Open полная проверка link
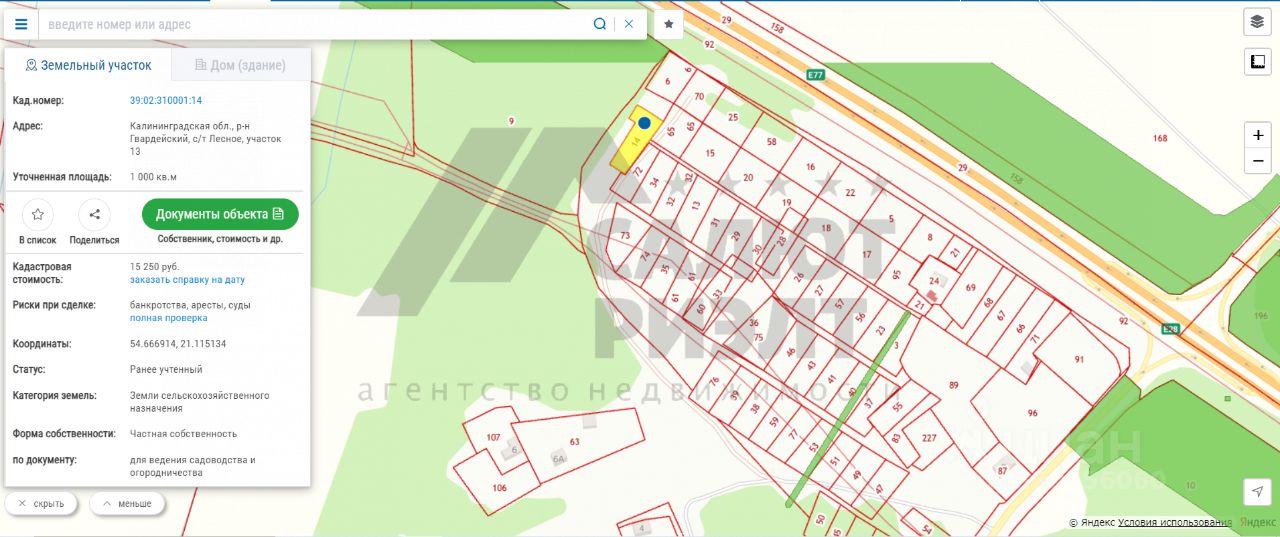The image size is (1280, 537). tap(169, 318)
